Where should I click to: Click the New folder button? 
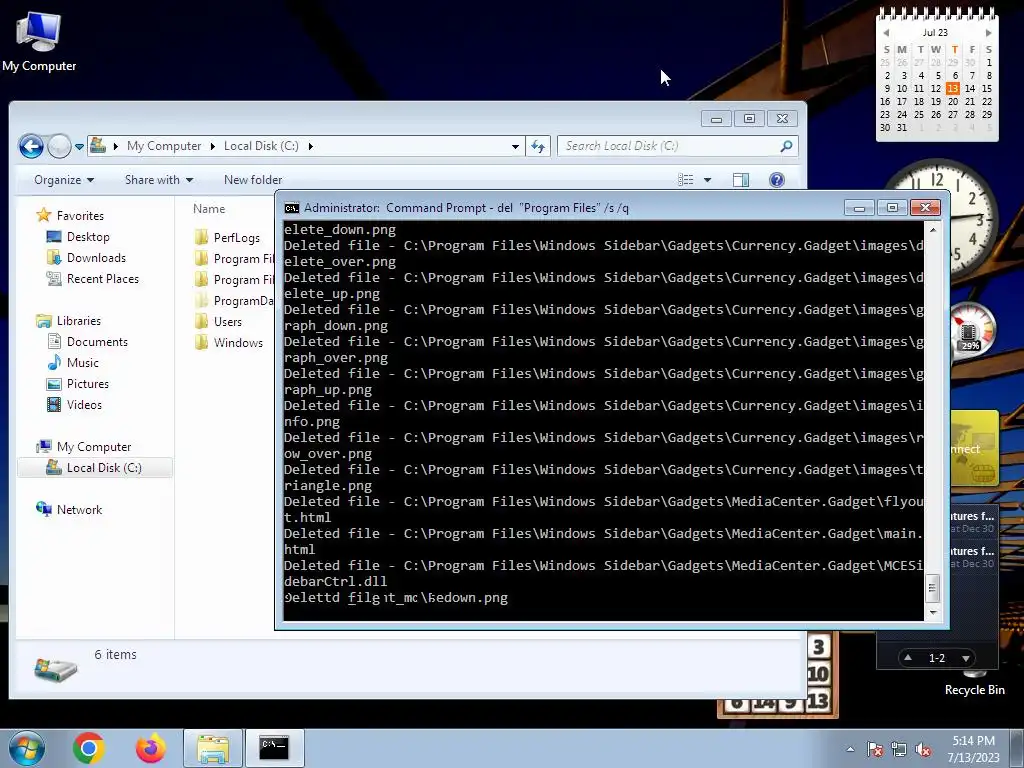click(253, 180)
